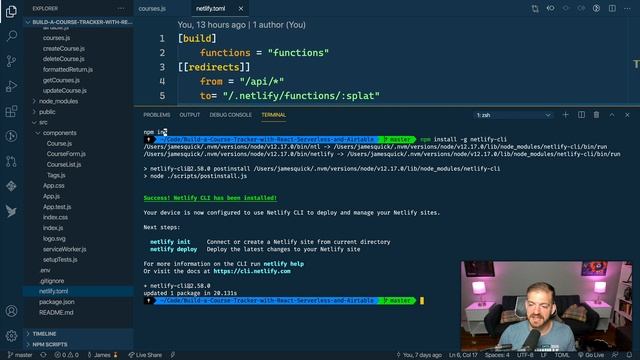Open the terminal selector 1: zsh dropdown
The width and height of the screenshot is (640, 360).
[513, 115]
